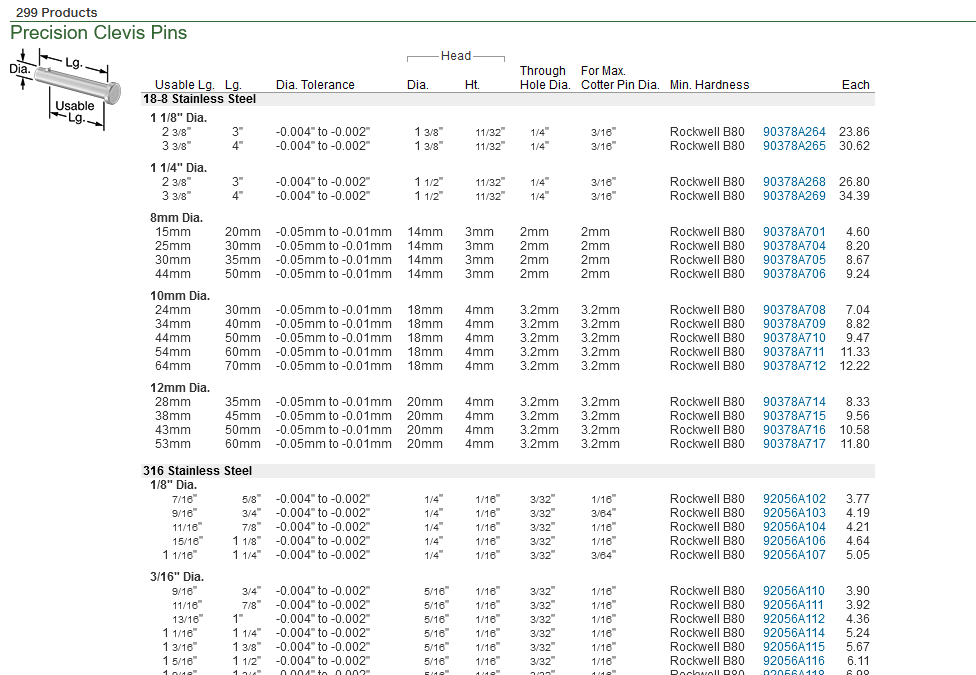Screen dimensions: 976x675
Task: Select part number 92056A102
Action: 794,499
